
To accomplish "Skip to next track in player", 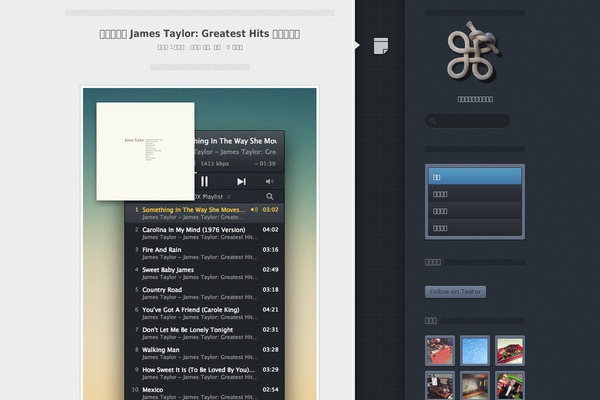I will pos(241,181).
